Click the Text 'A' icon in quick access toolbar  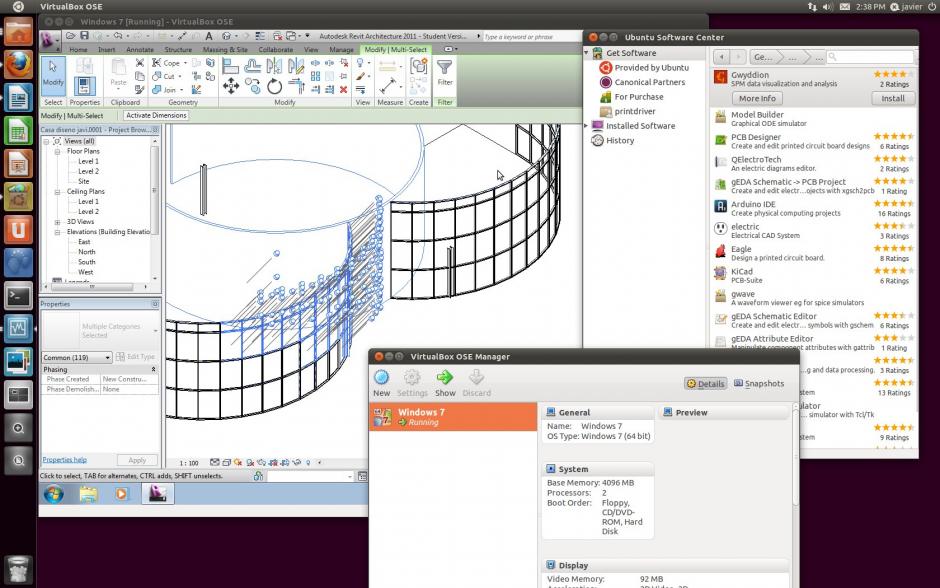pyautogui.click(x=209, y=36)
